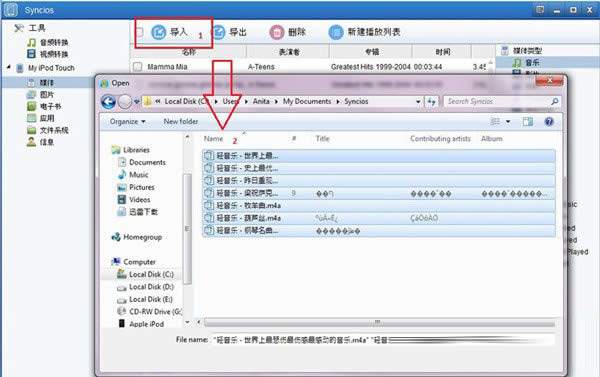Open the 信息 information section
Screen dimensions: 600x377
coord(41,142)
